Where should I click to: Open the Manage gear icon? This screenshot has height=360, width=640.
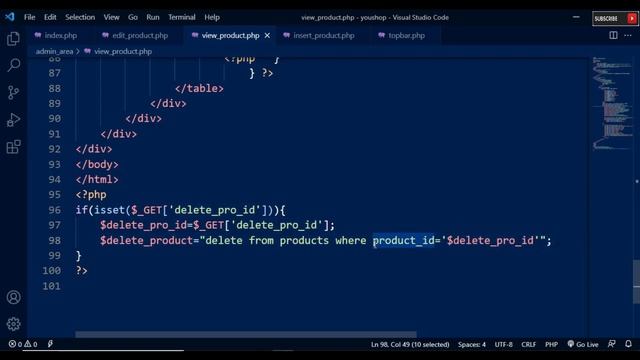pyautogui.click(x=13, y=324)
